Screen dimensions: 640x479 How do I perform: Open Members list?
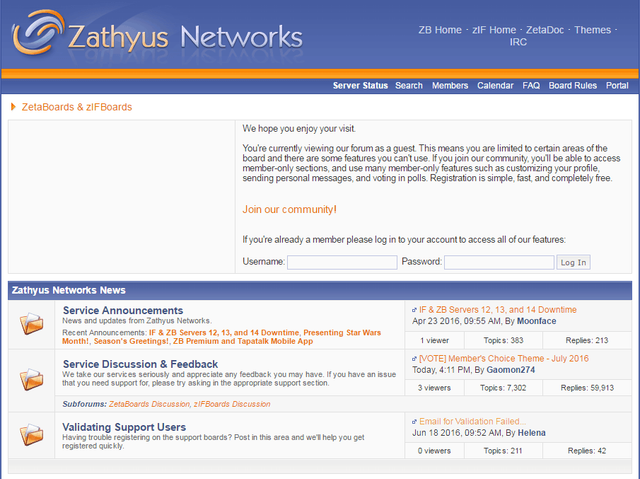point(450,86)
